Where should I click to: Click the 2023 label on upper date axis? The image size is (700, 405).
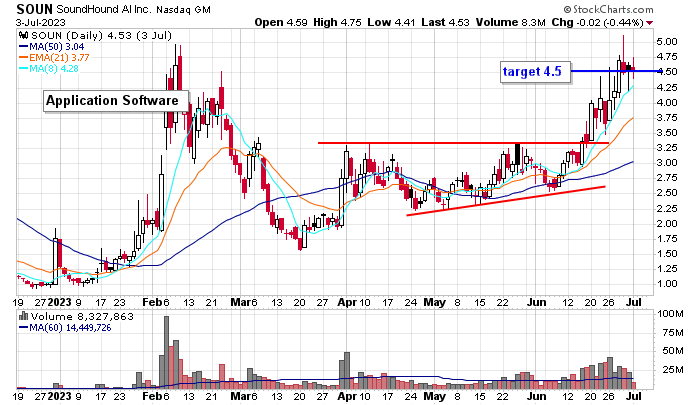[59, 302]
